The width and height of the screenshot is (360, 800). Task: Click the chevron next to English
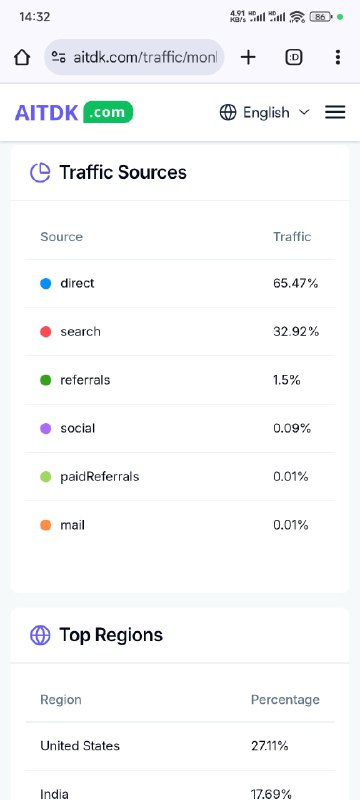(304, 112)
